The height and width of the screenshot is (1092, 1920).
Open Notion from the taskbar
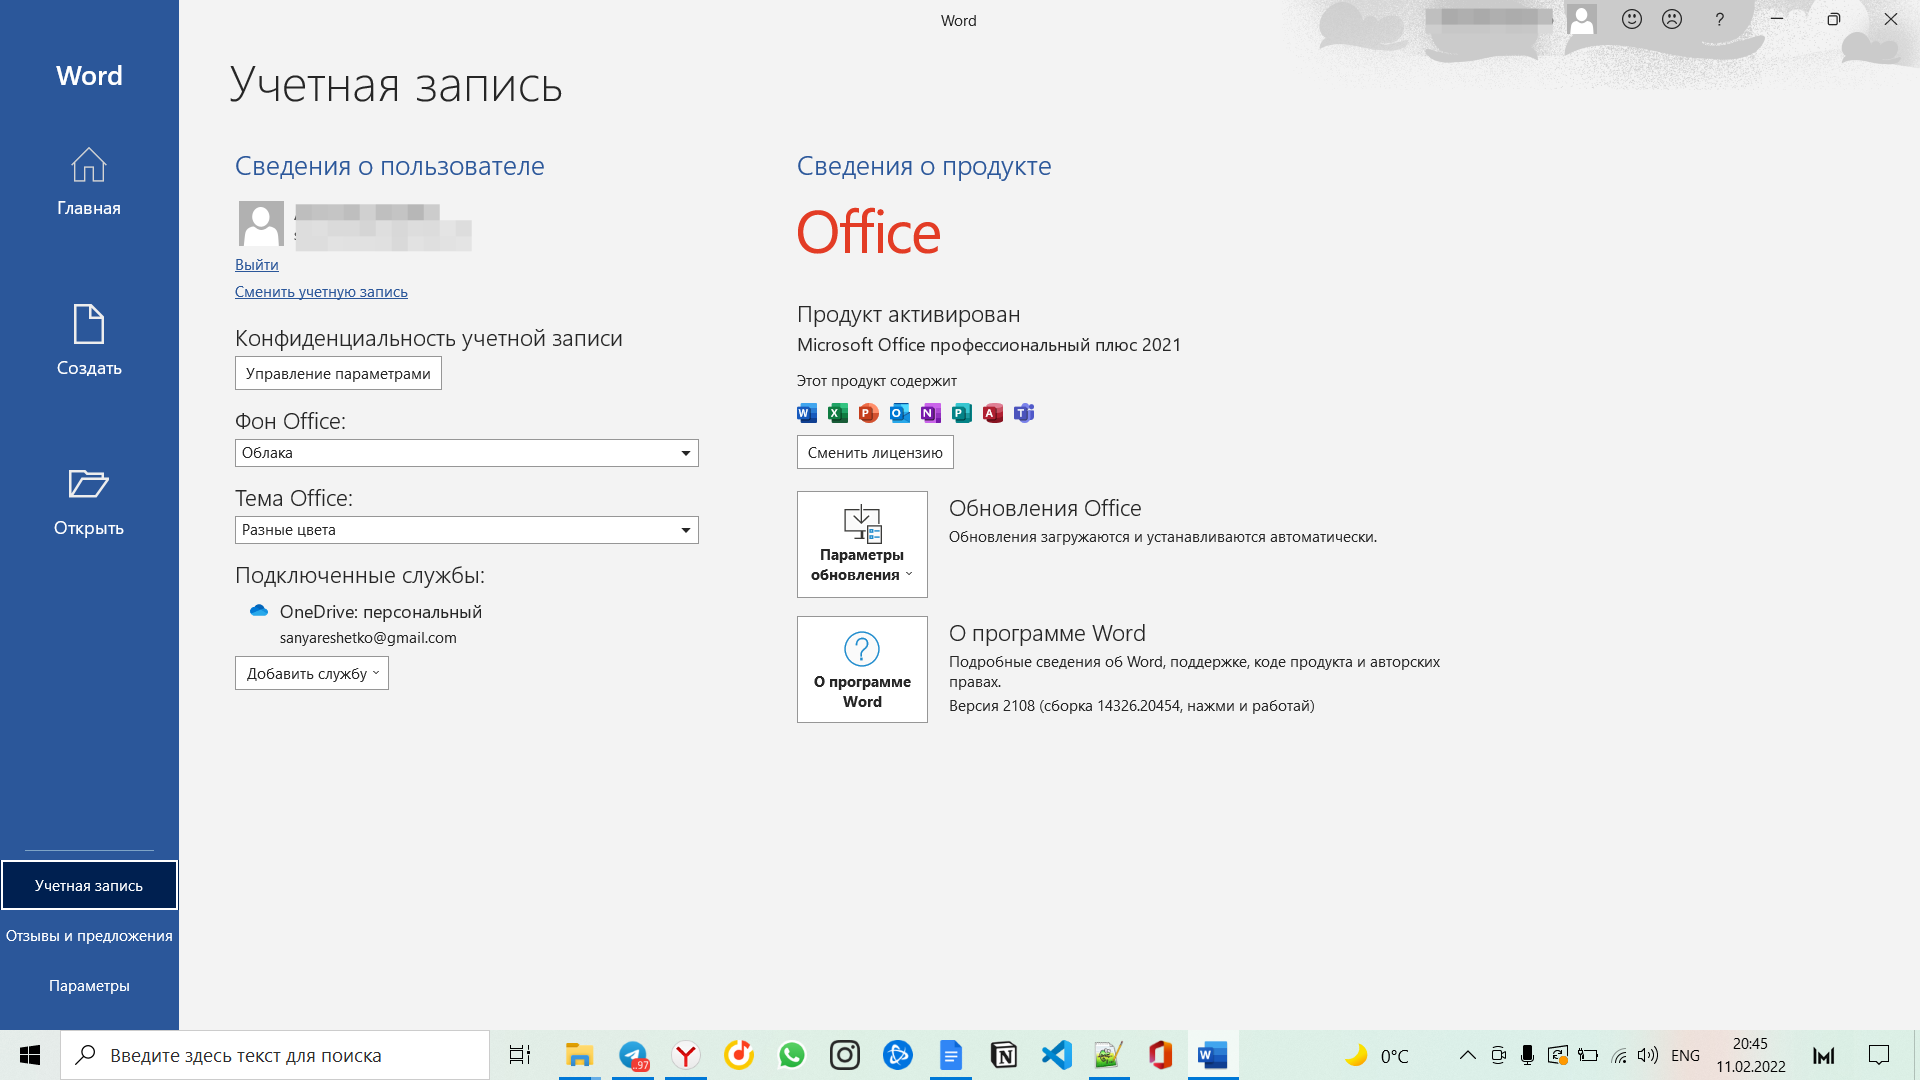1004,1055
